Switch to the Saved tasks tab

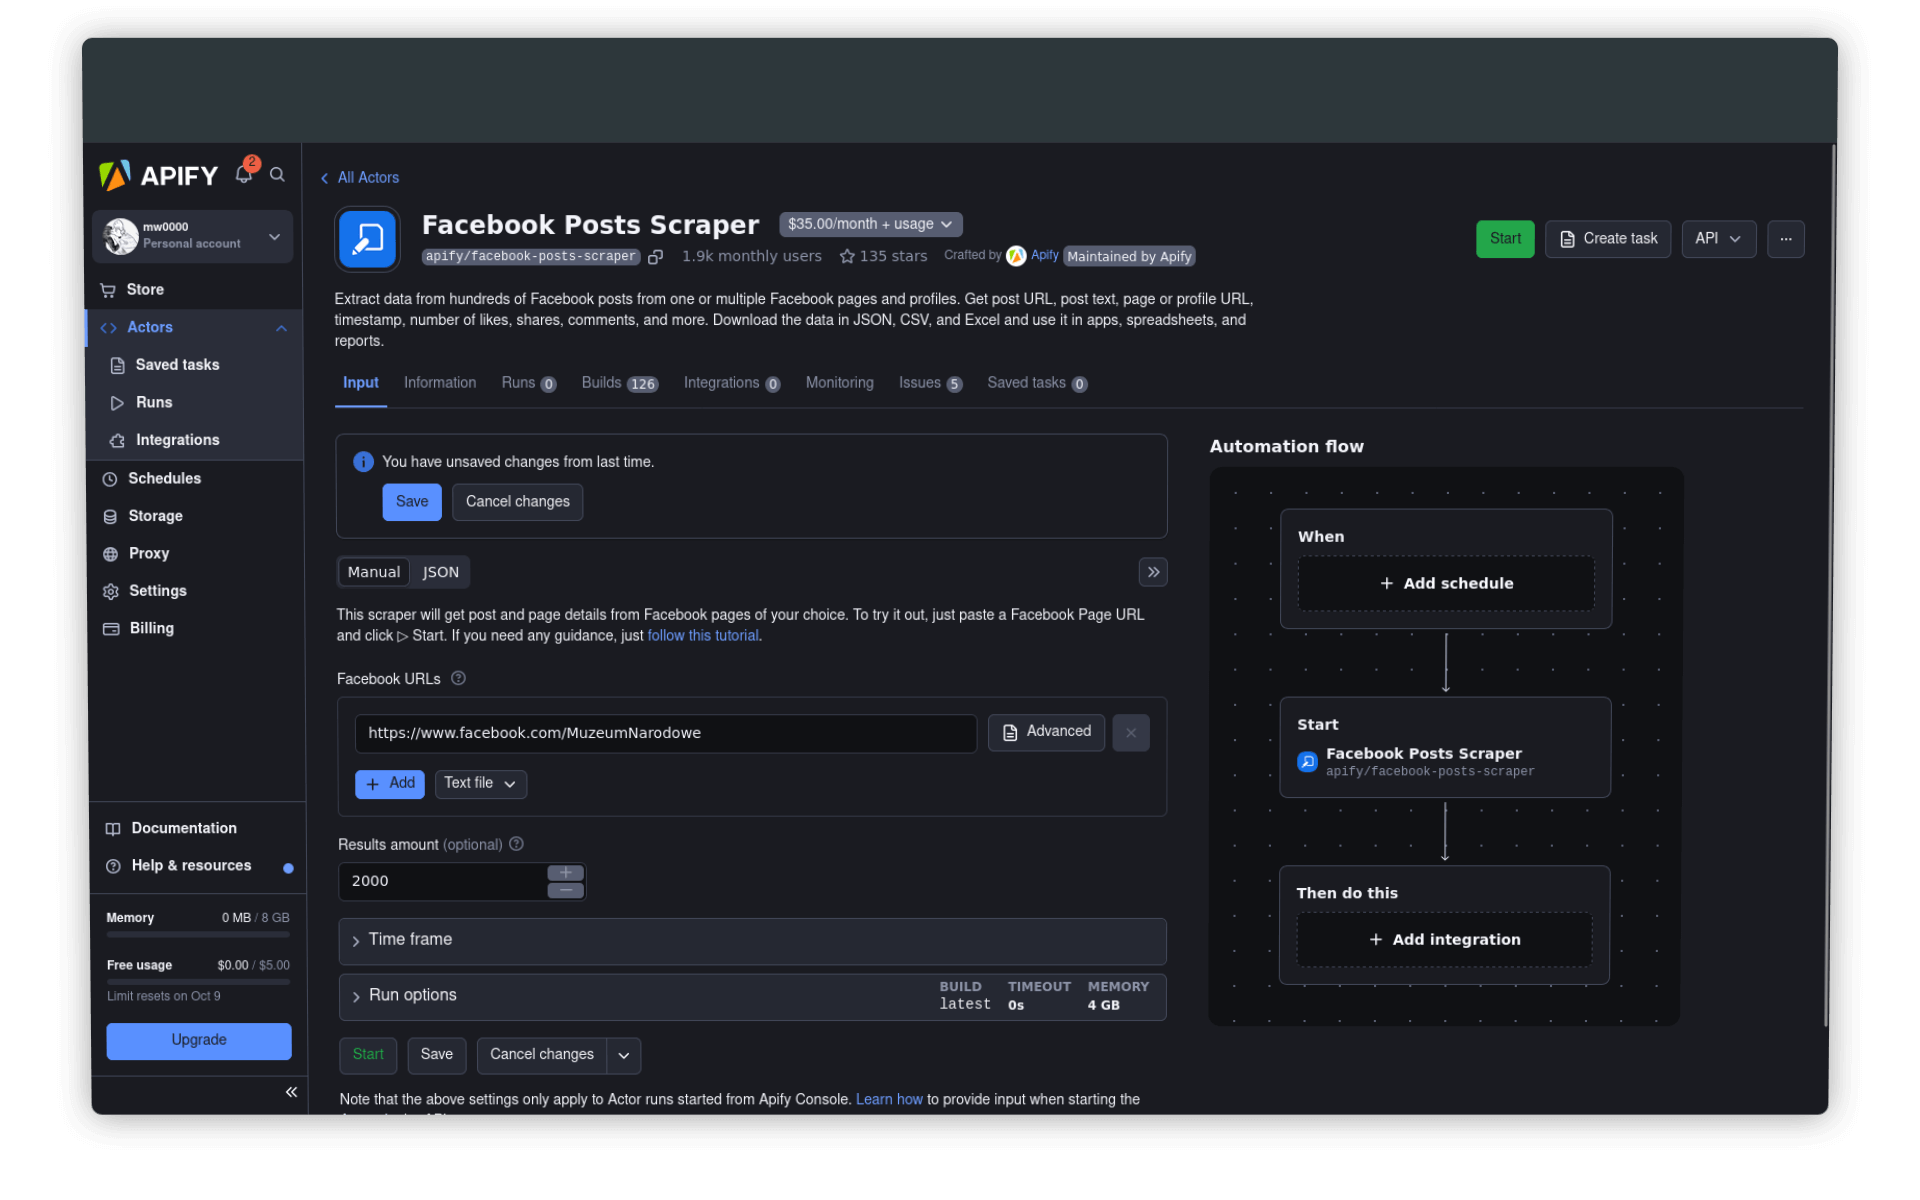(1037, 383)
